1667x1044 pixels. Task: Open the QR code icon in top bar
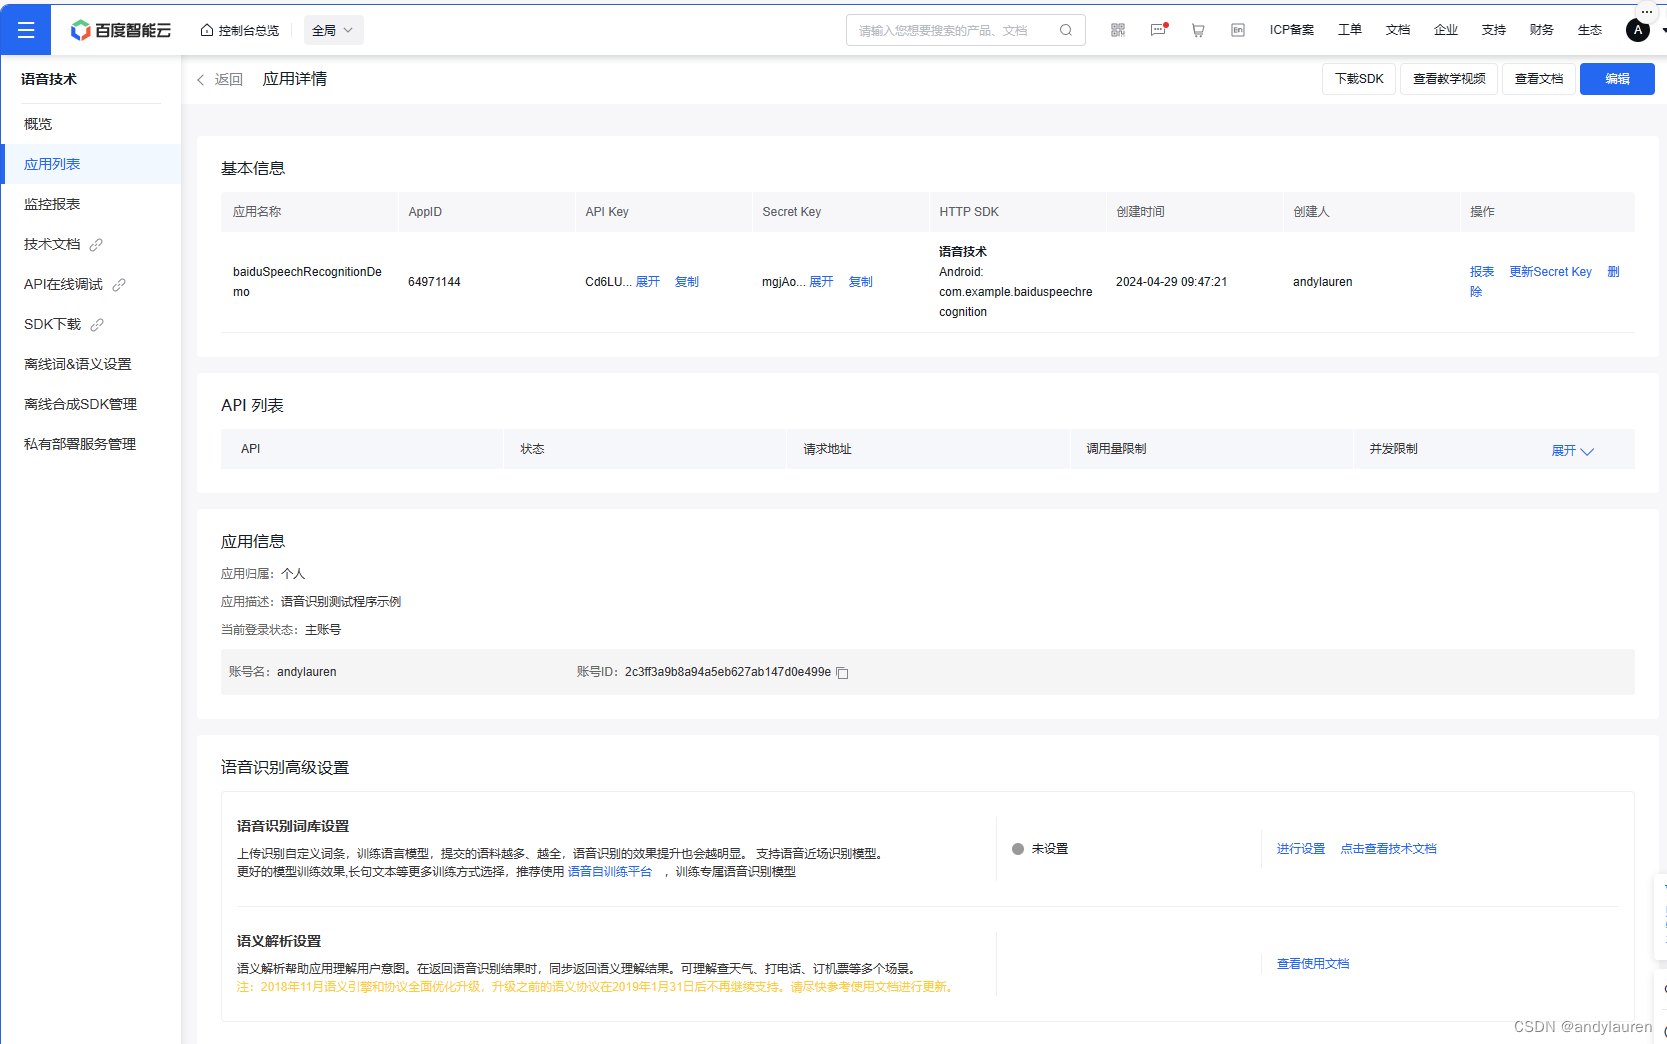pos(1118,30)
